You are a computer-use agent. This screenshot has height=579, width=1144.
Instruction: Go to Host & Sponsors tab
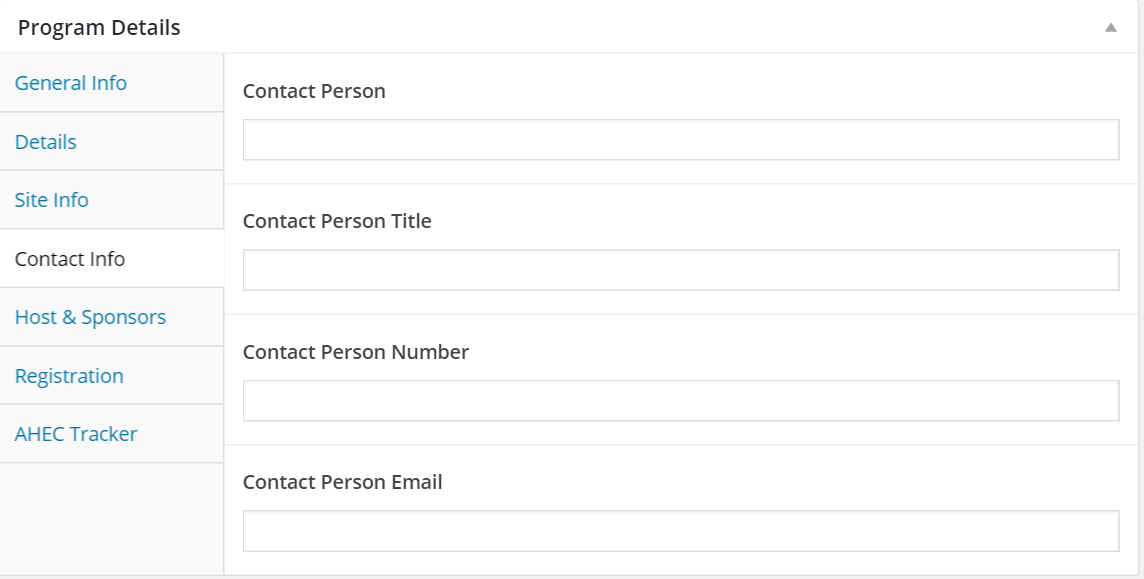point(90,317)
